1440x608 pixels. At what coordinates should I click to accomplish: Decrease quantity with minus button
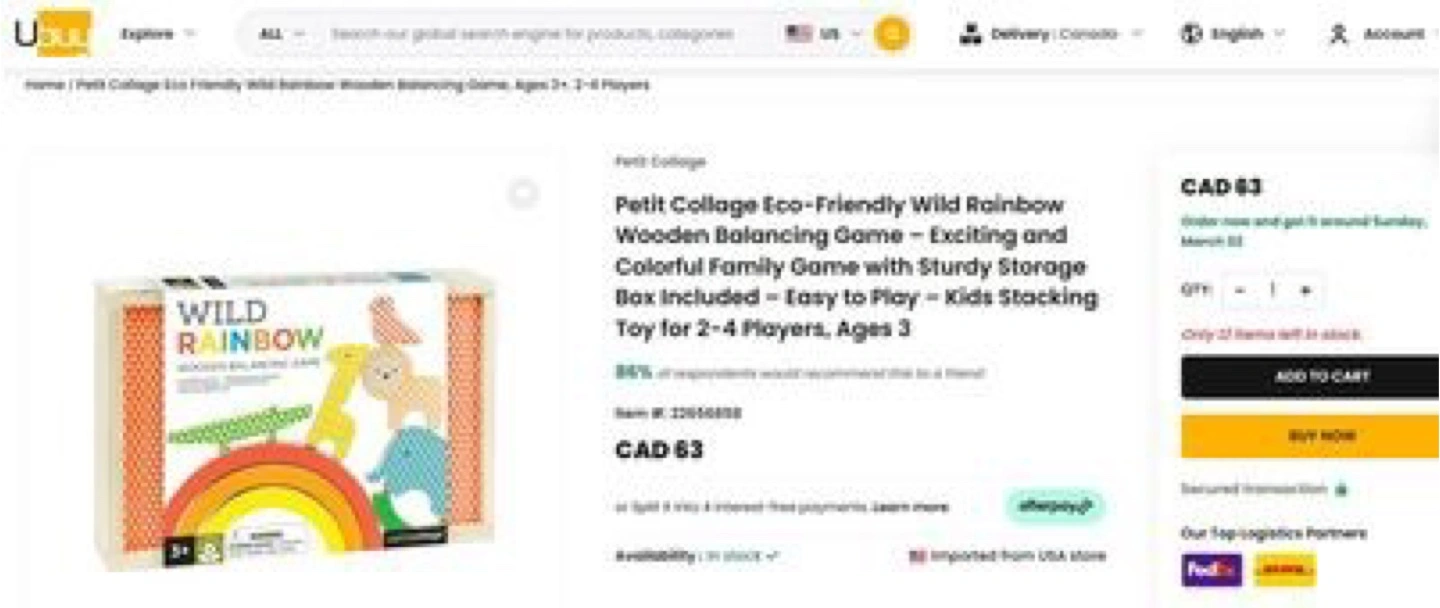pos(1240,290)
